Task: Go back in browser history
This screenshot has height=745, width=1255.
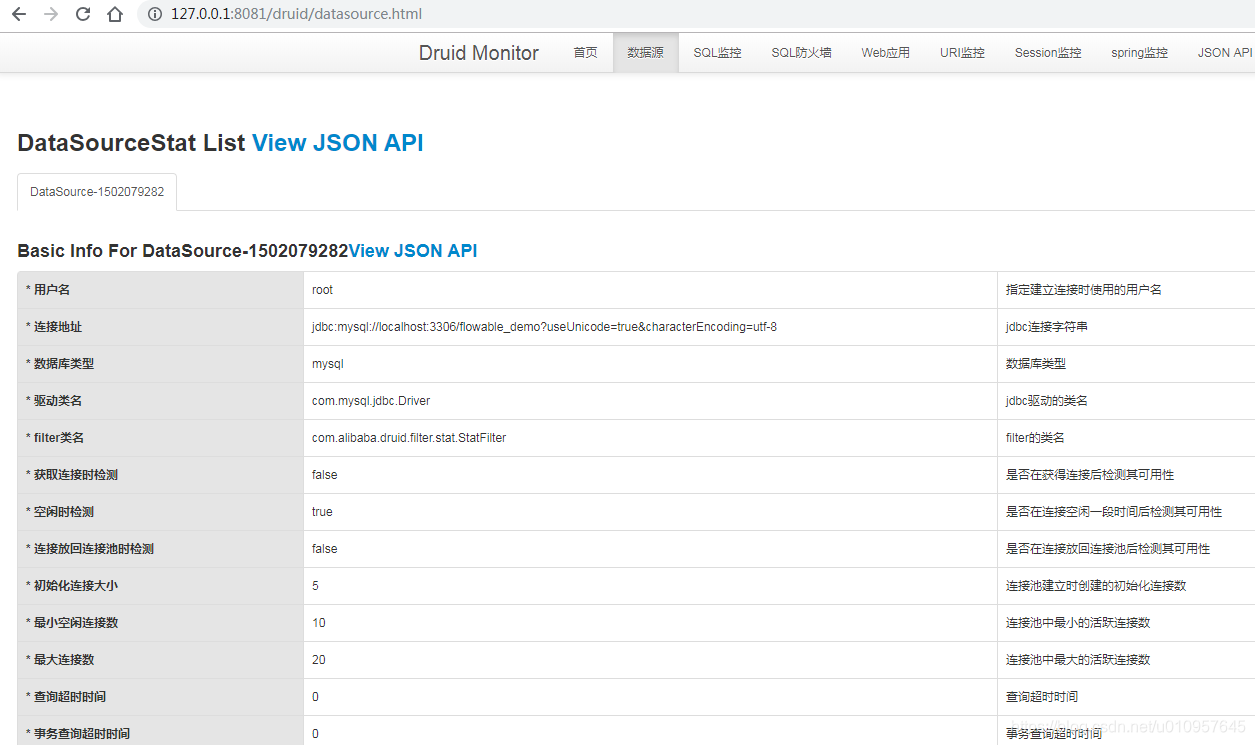Action: (19, 14)
